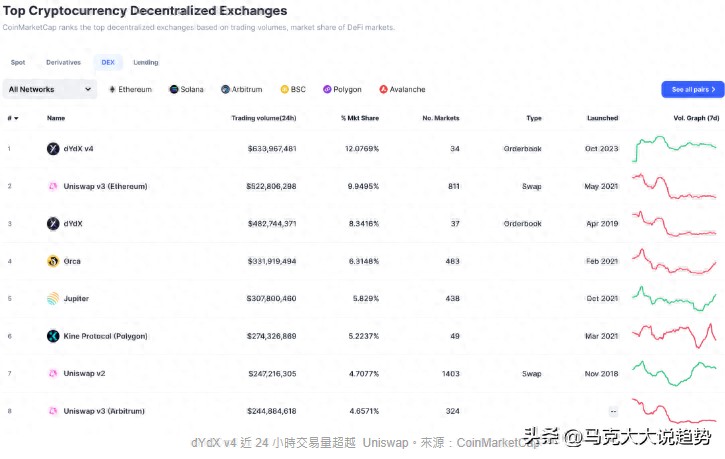This screenshot has width=725, height=459.
Task: Click the Kine Protocol (Polygon) logo icon
Action: pos(53,336)
